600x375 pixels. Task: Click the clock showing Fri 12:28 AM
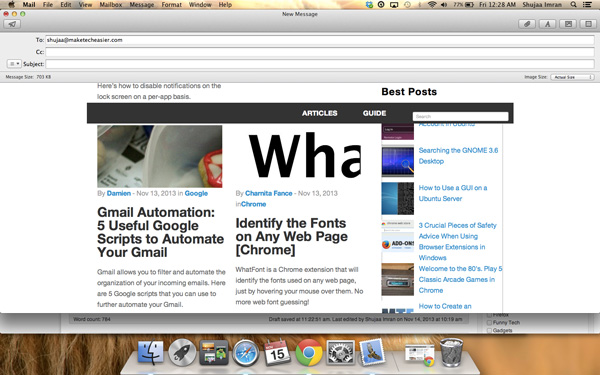click(x=497, y=5)
